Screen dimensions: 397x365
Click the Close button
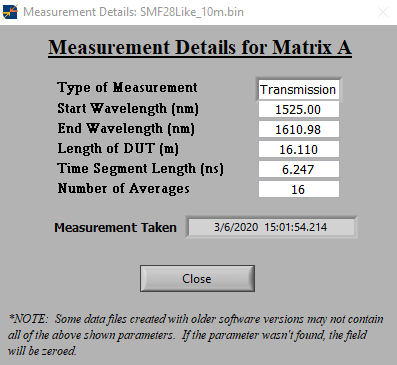coord(197,278)
